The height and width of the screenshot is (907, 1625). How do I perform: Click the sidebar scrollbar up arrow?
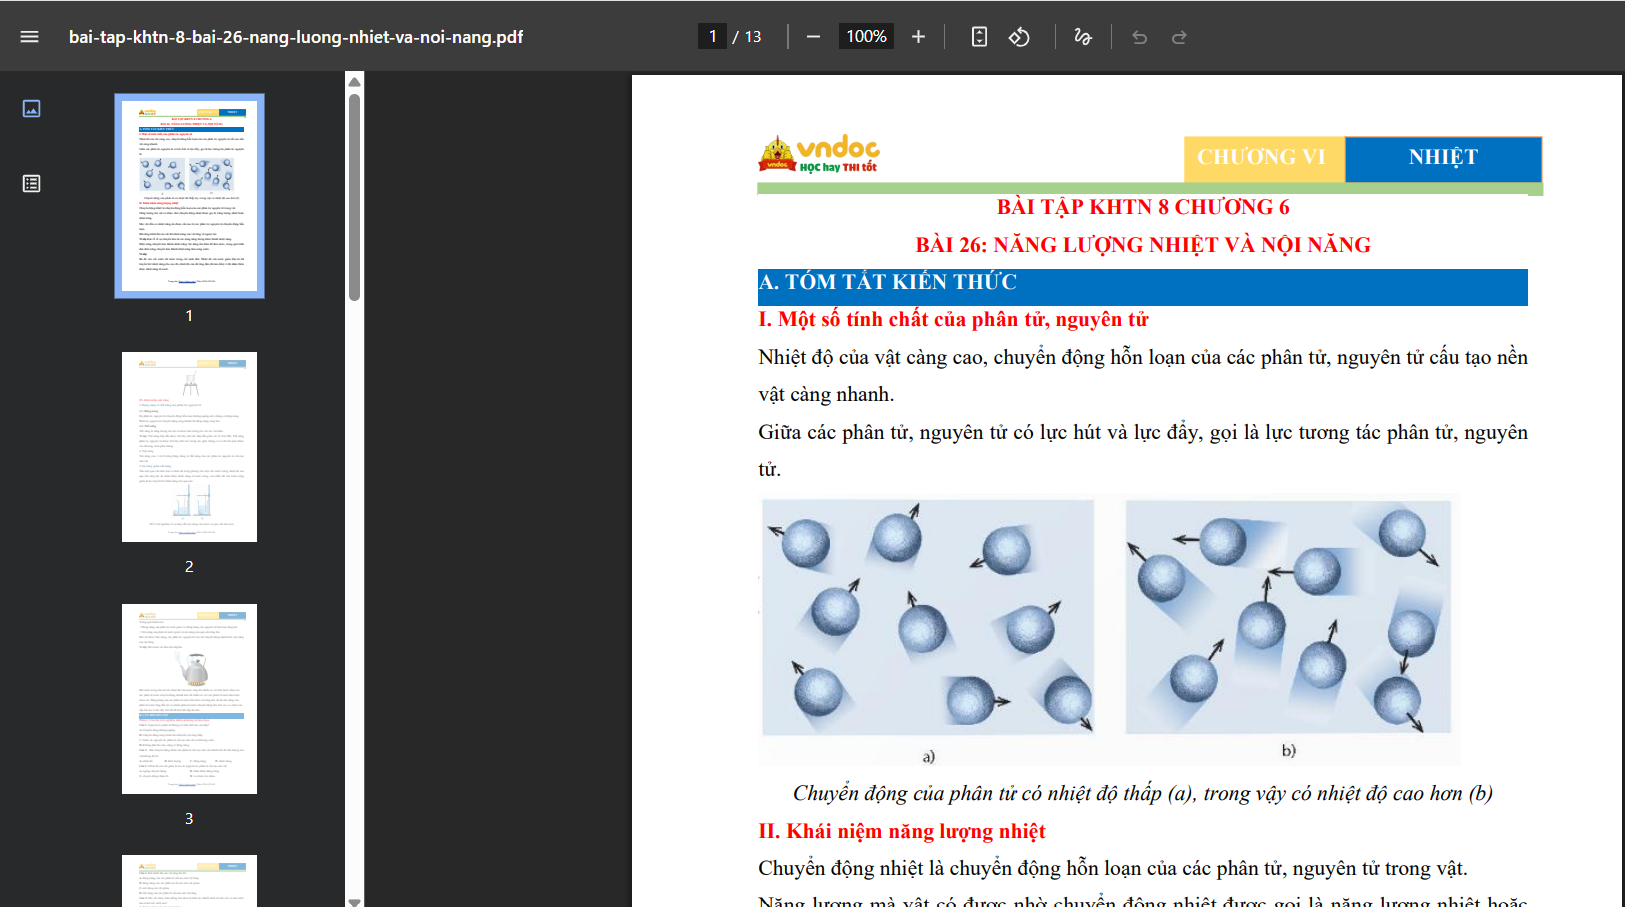coord(354,81)
